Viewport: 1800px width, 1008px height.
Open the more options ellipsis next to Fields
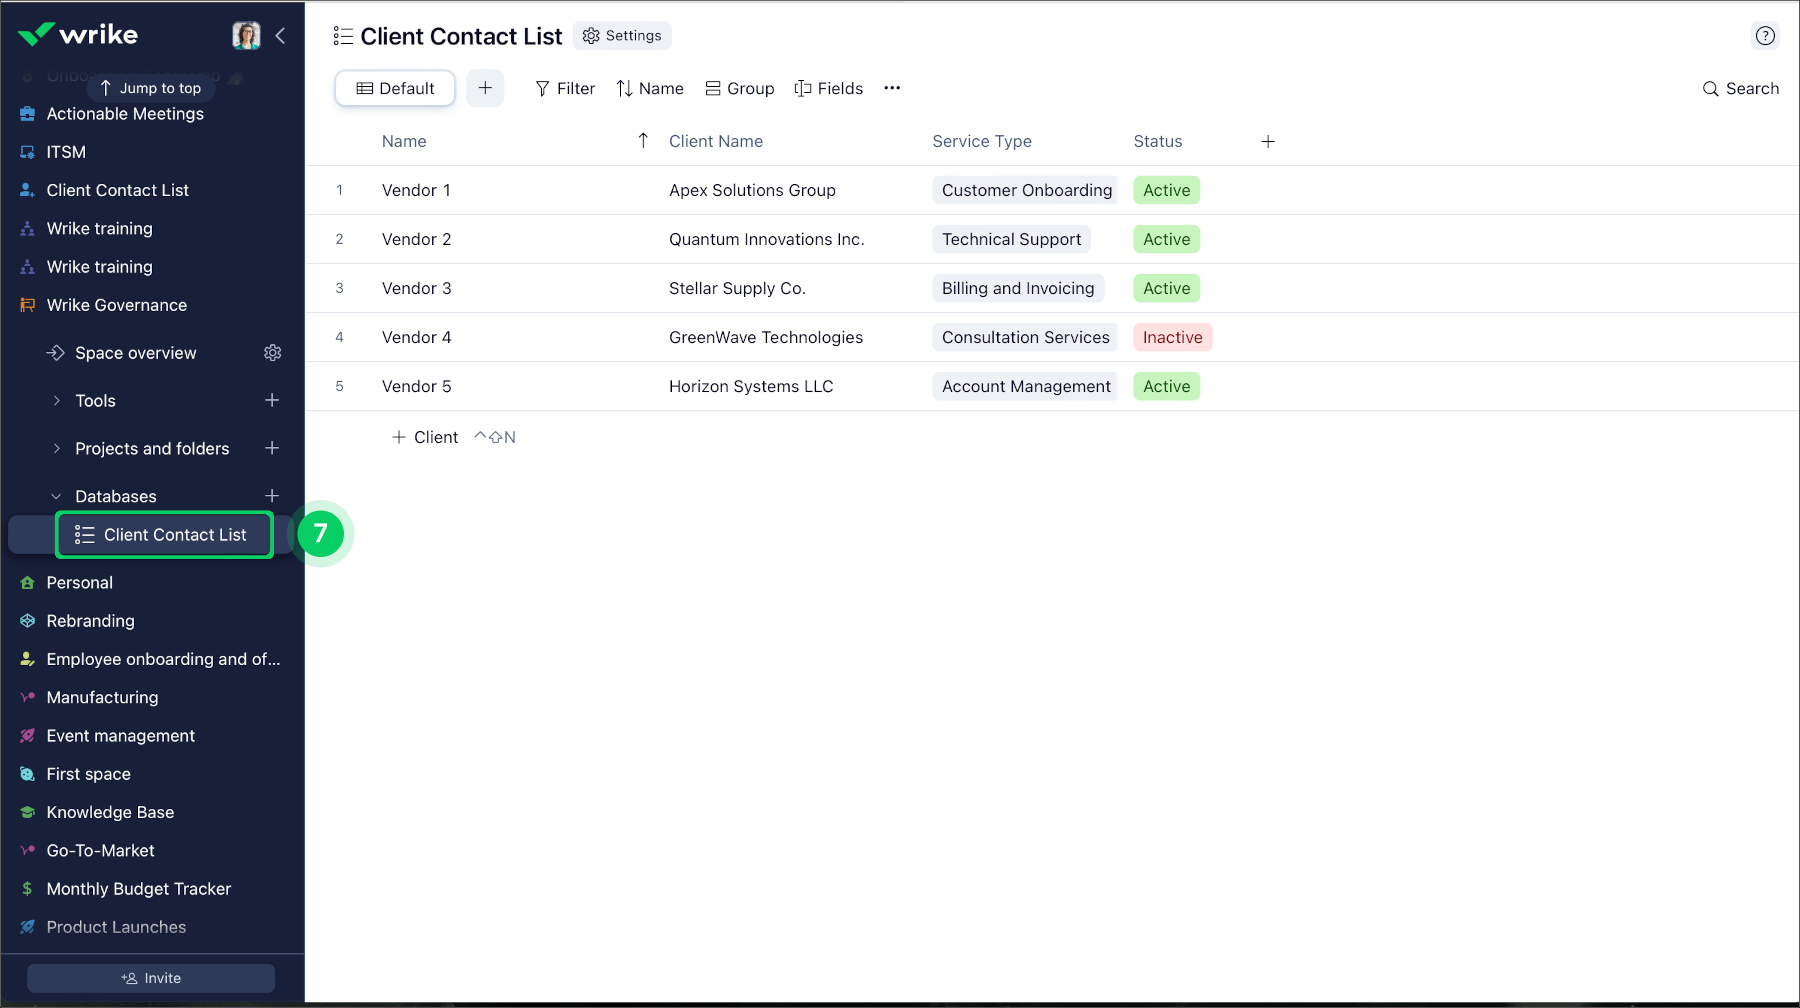[x=892, y=88]
